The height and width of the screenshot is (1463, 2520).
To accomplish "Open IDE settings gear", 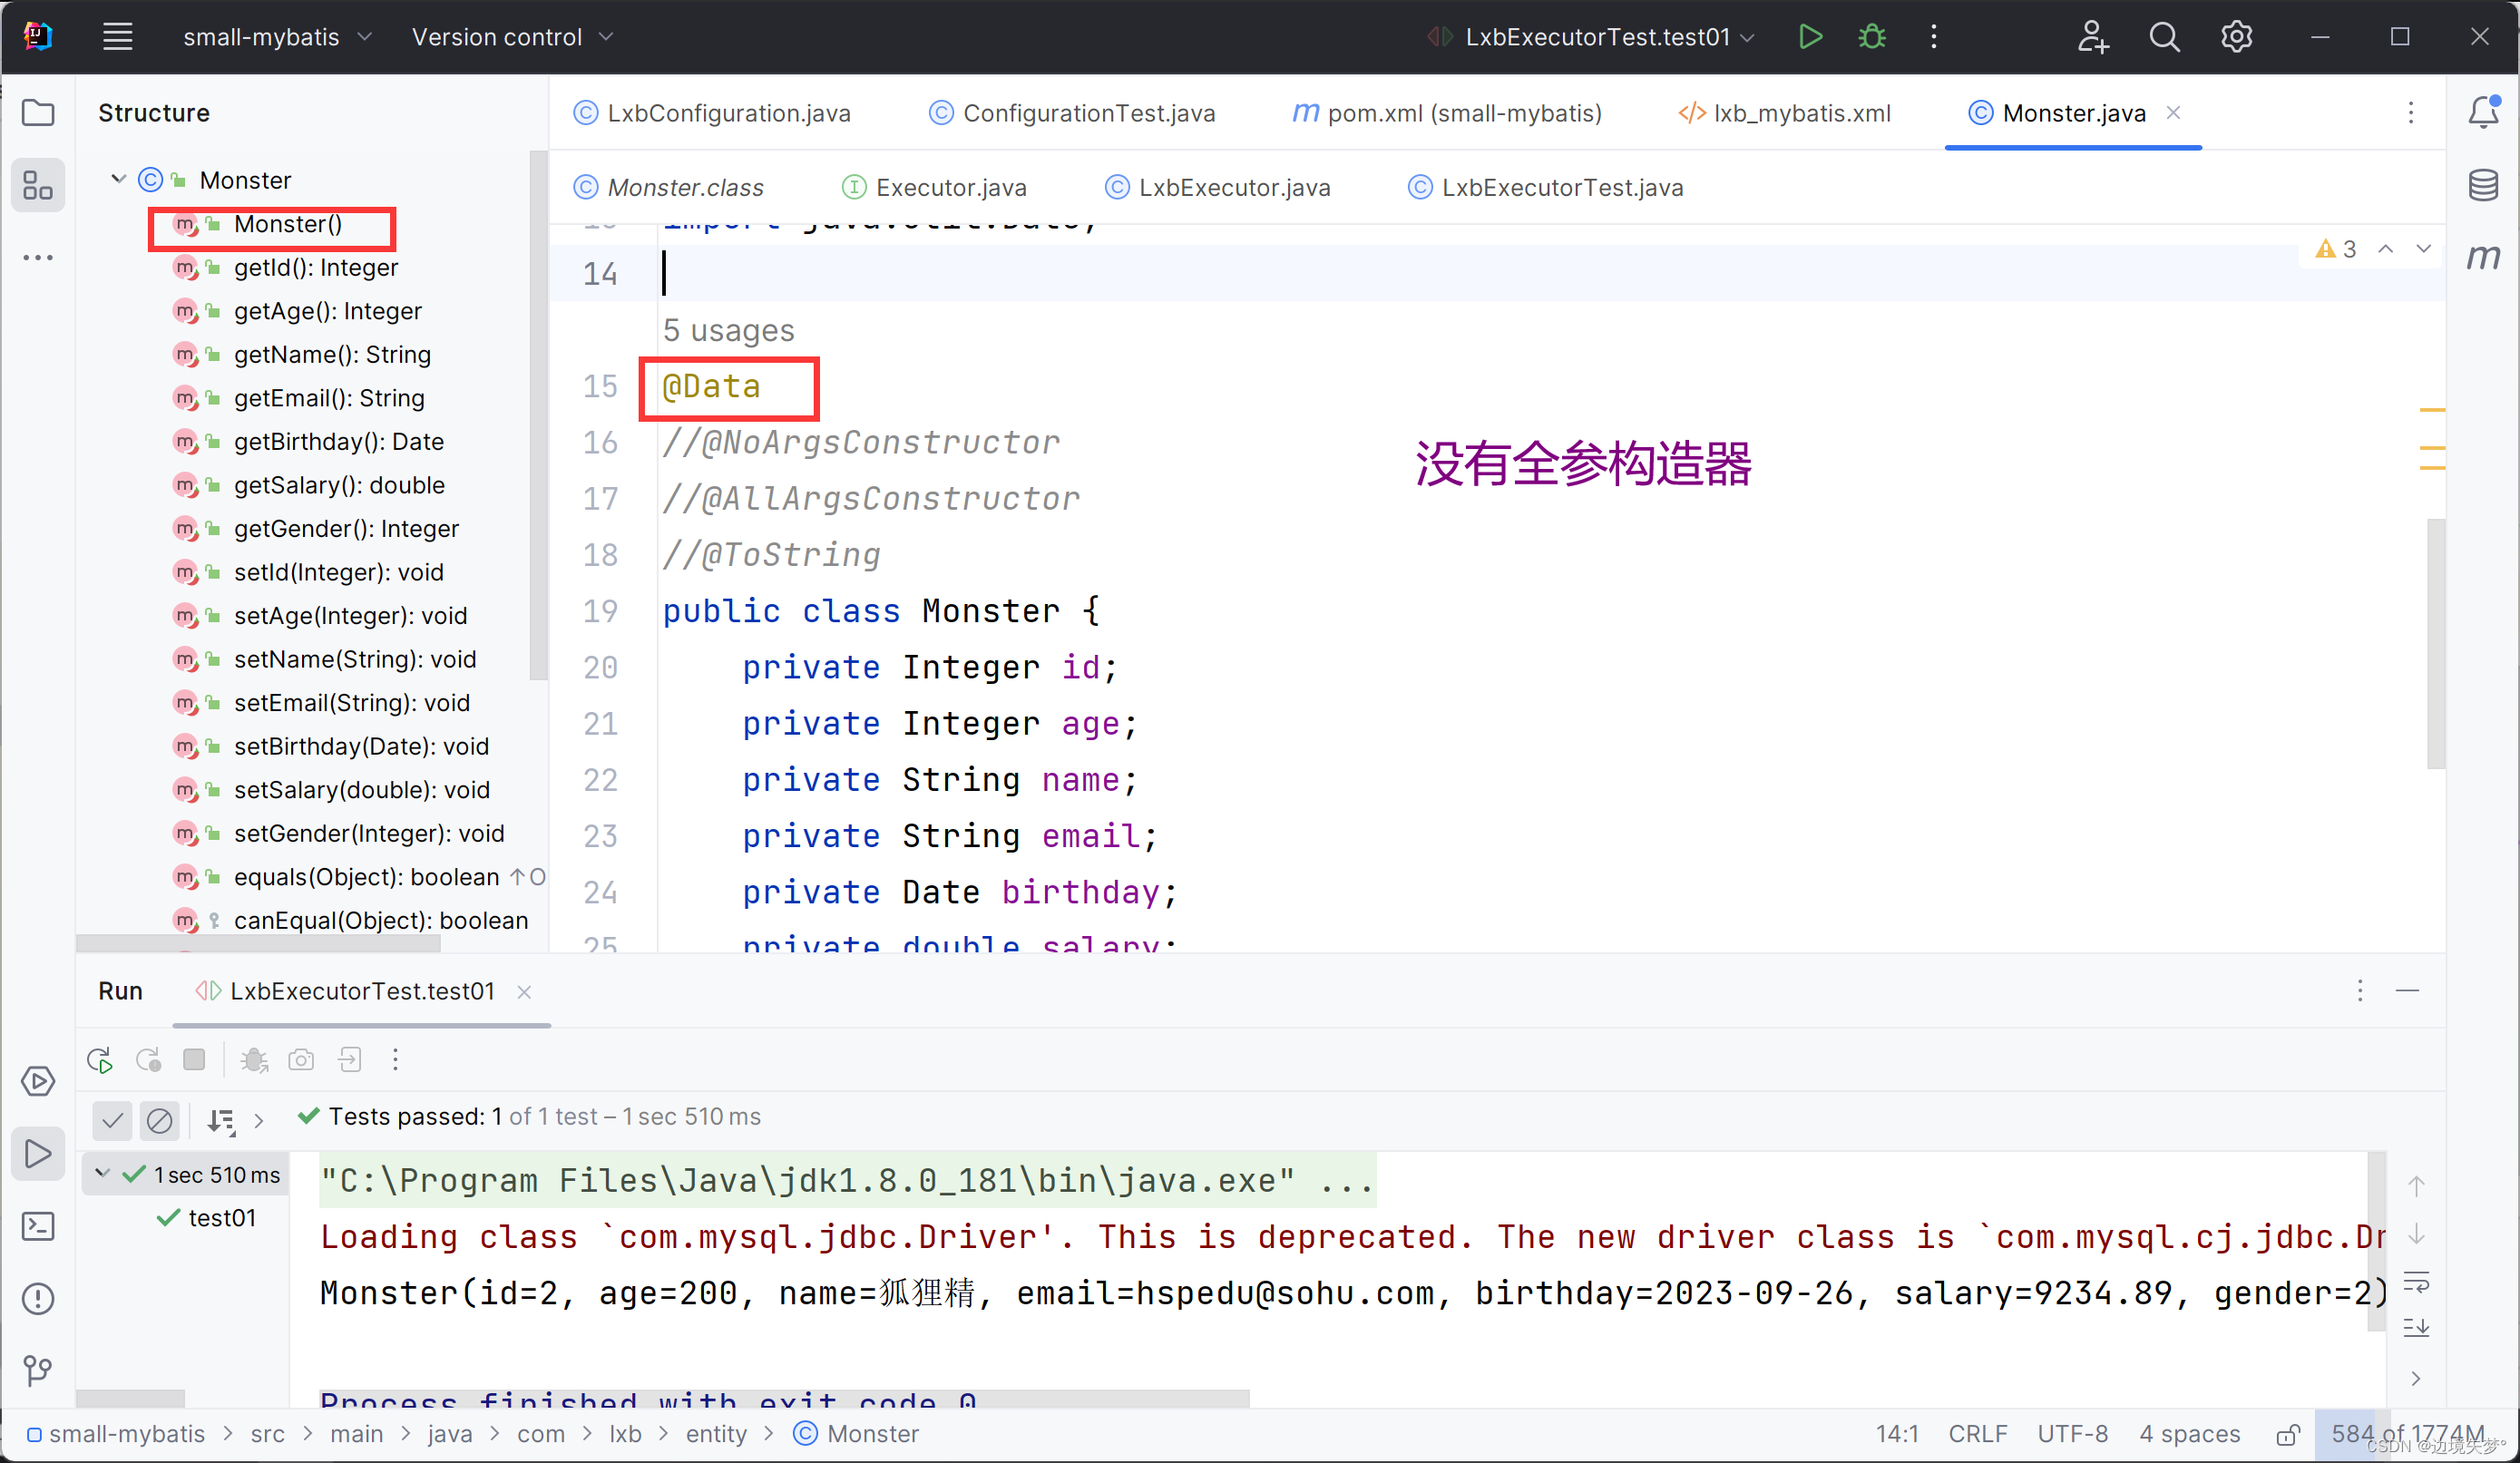I will pyautogui.click(x=2236, y=37).
